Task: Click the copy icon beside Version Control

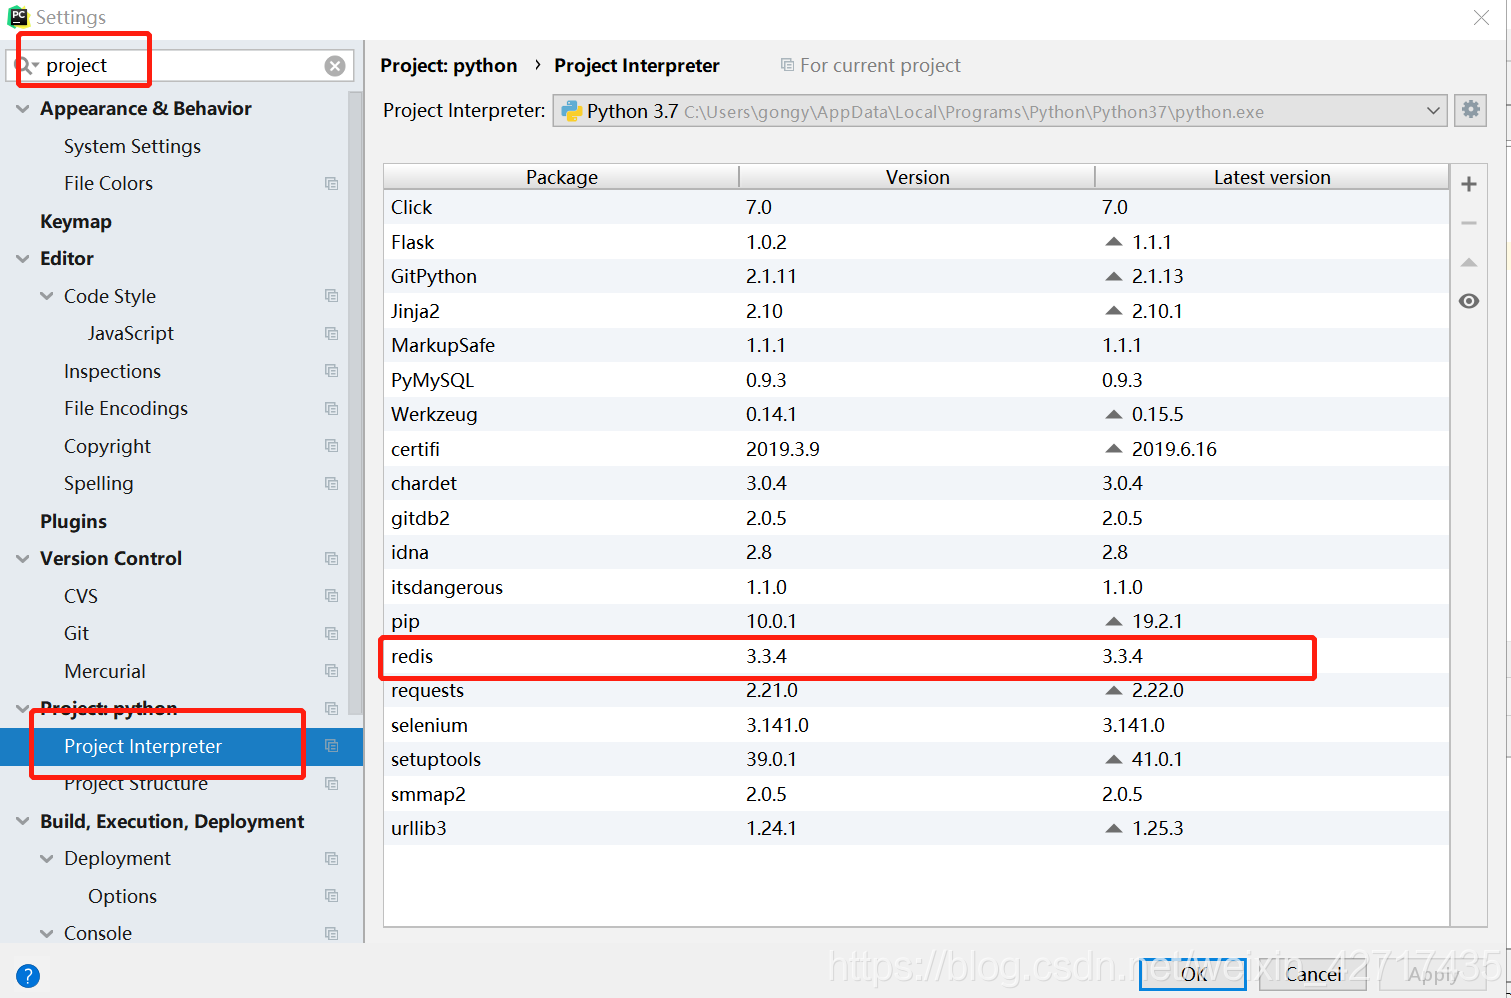Action: pos(332,558)
